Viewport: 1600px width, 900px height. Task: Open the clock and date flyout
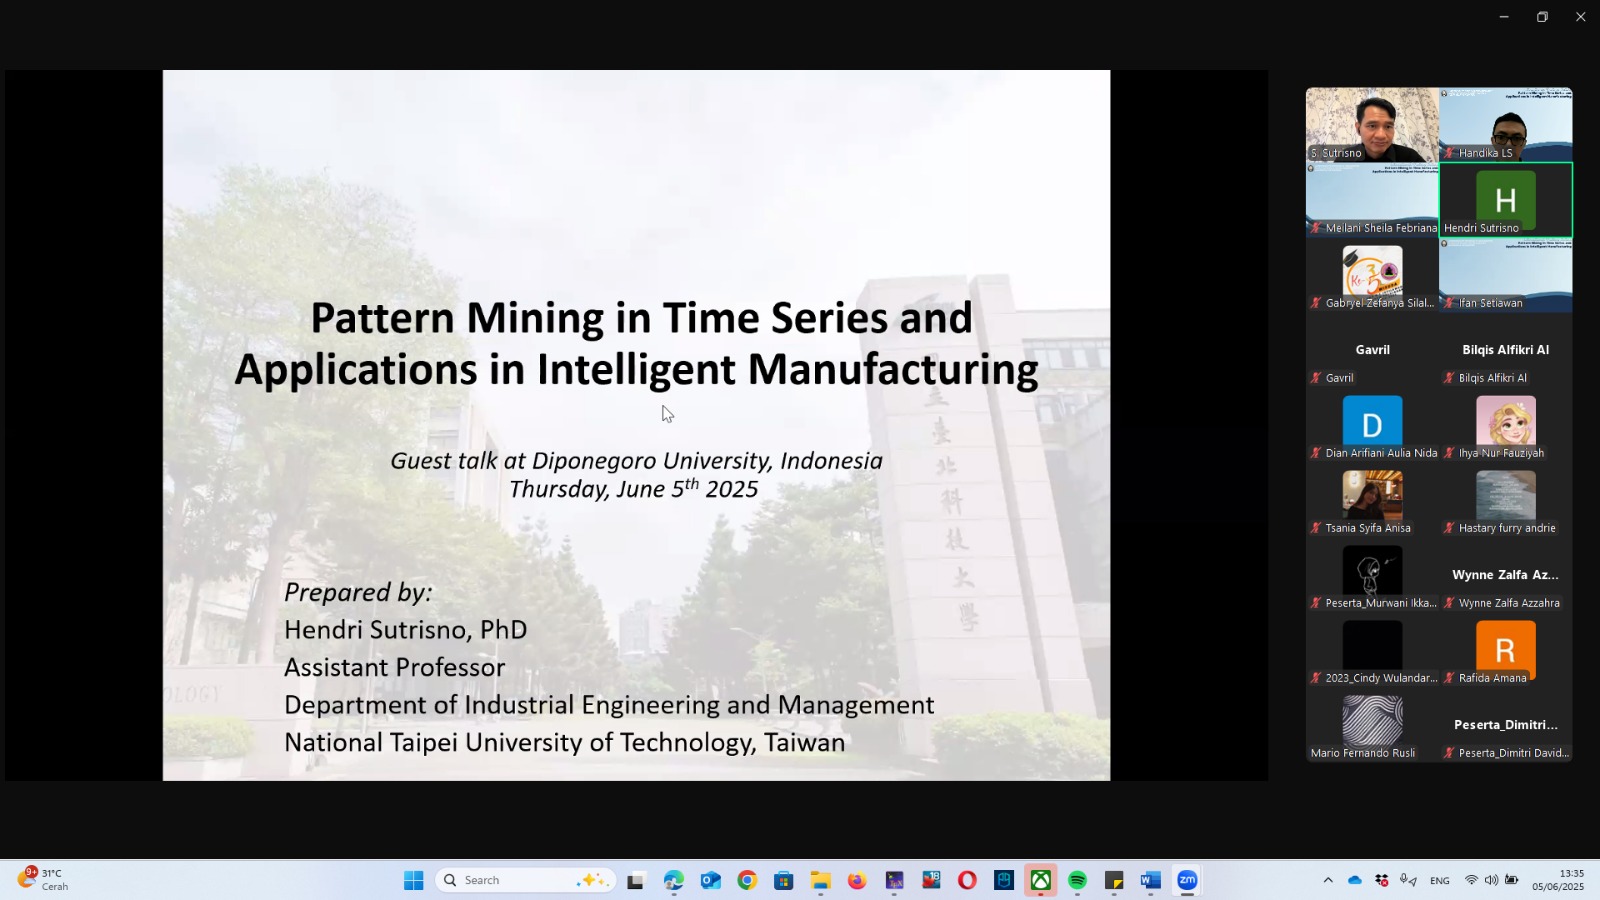[1558, 880]
